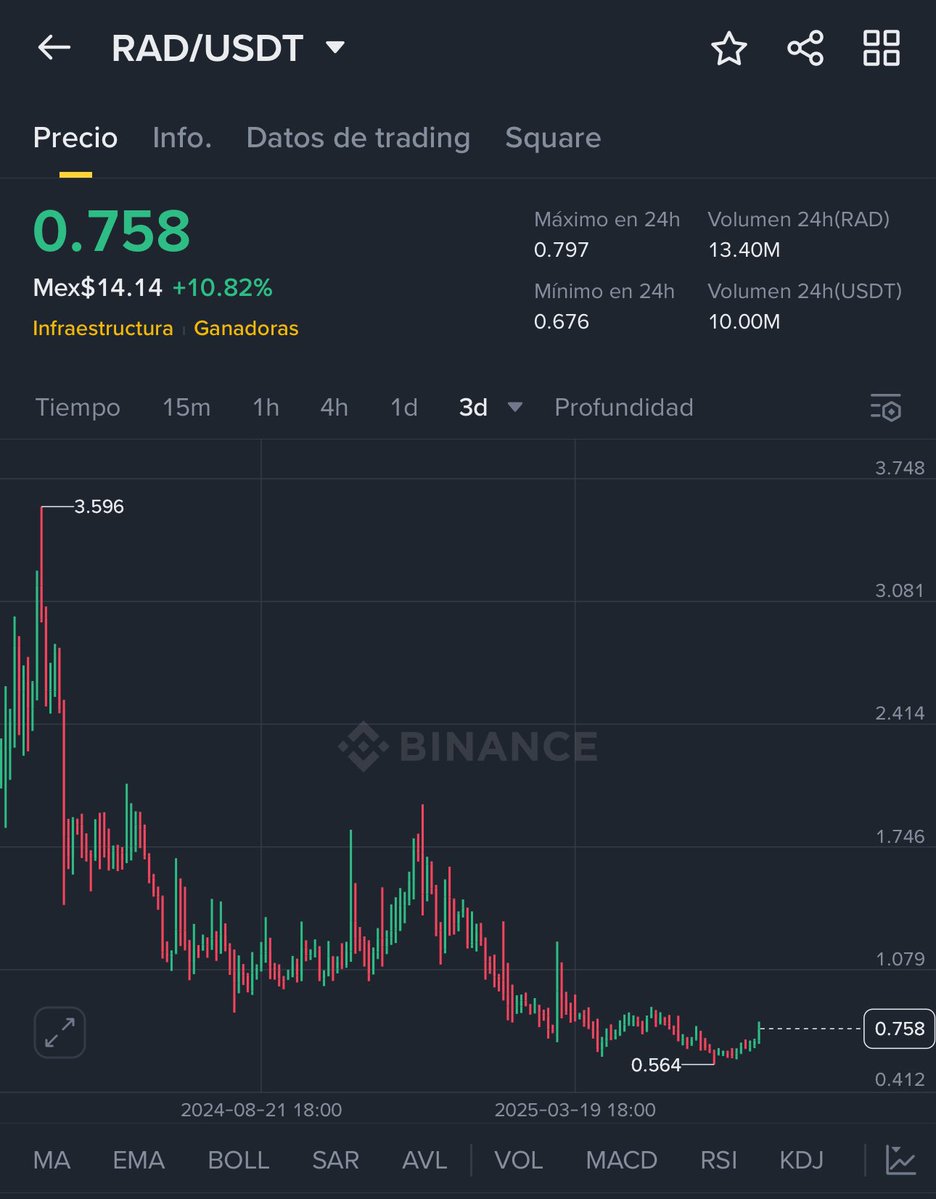This screenshot has width=936, height=1199.
Task: Open the Infraestructura category tag
Action: click(102, 328)
